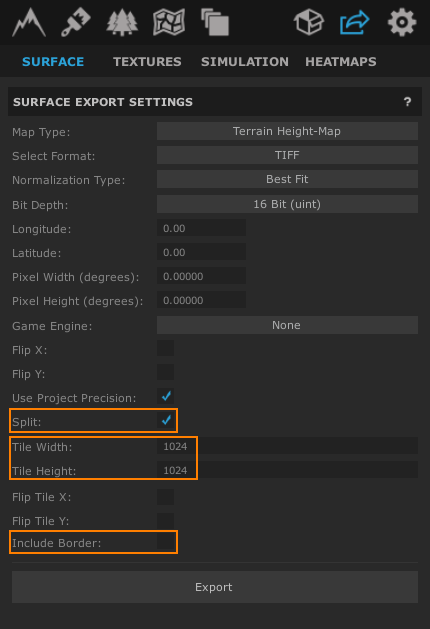Select the paint brush tool icon
430x629 pixels.
[x=75, y=22]
